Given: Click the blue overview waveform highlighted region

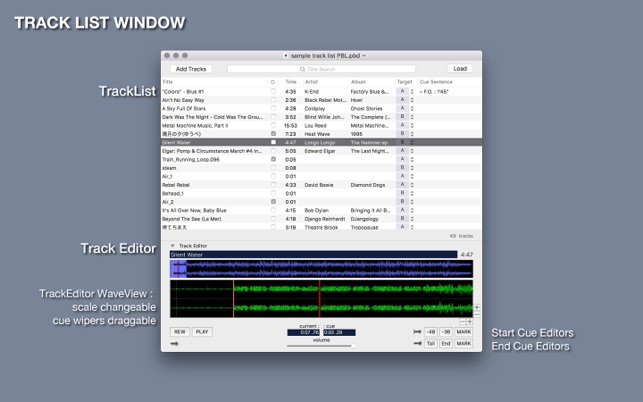Looking at the screenshot, I should 178,269.
